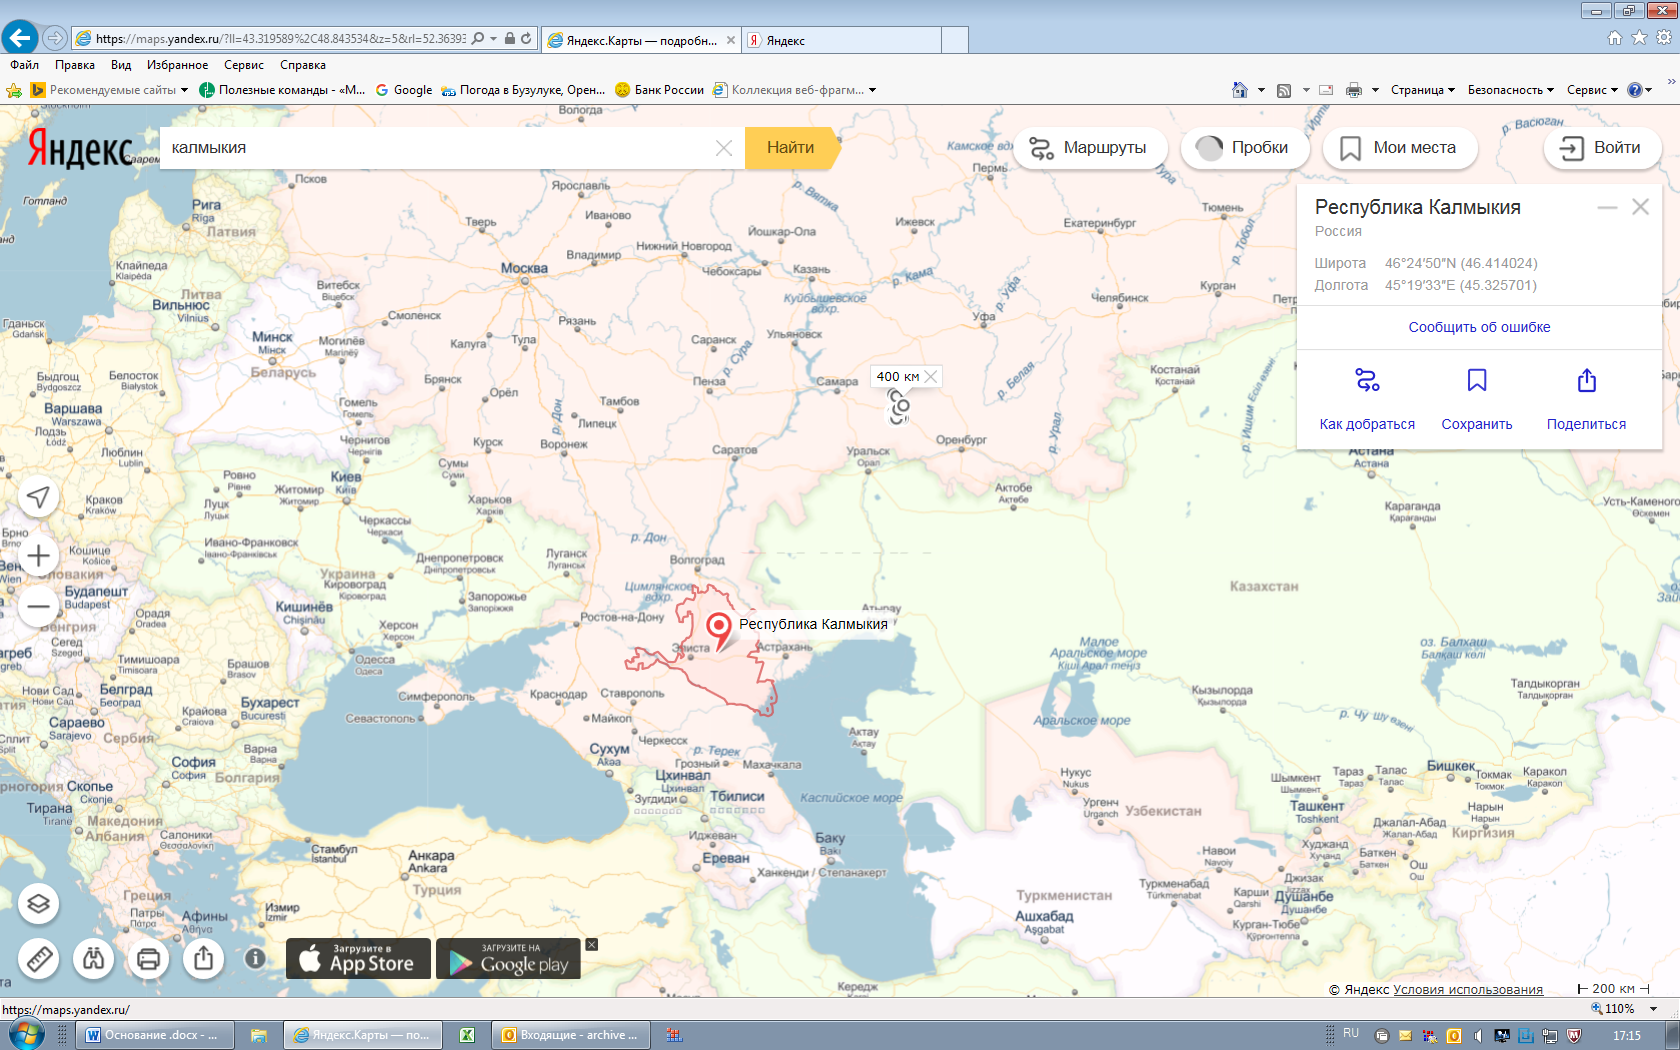
Task: Open Word document Основание taskbar item
Action: 157,1035
